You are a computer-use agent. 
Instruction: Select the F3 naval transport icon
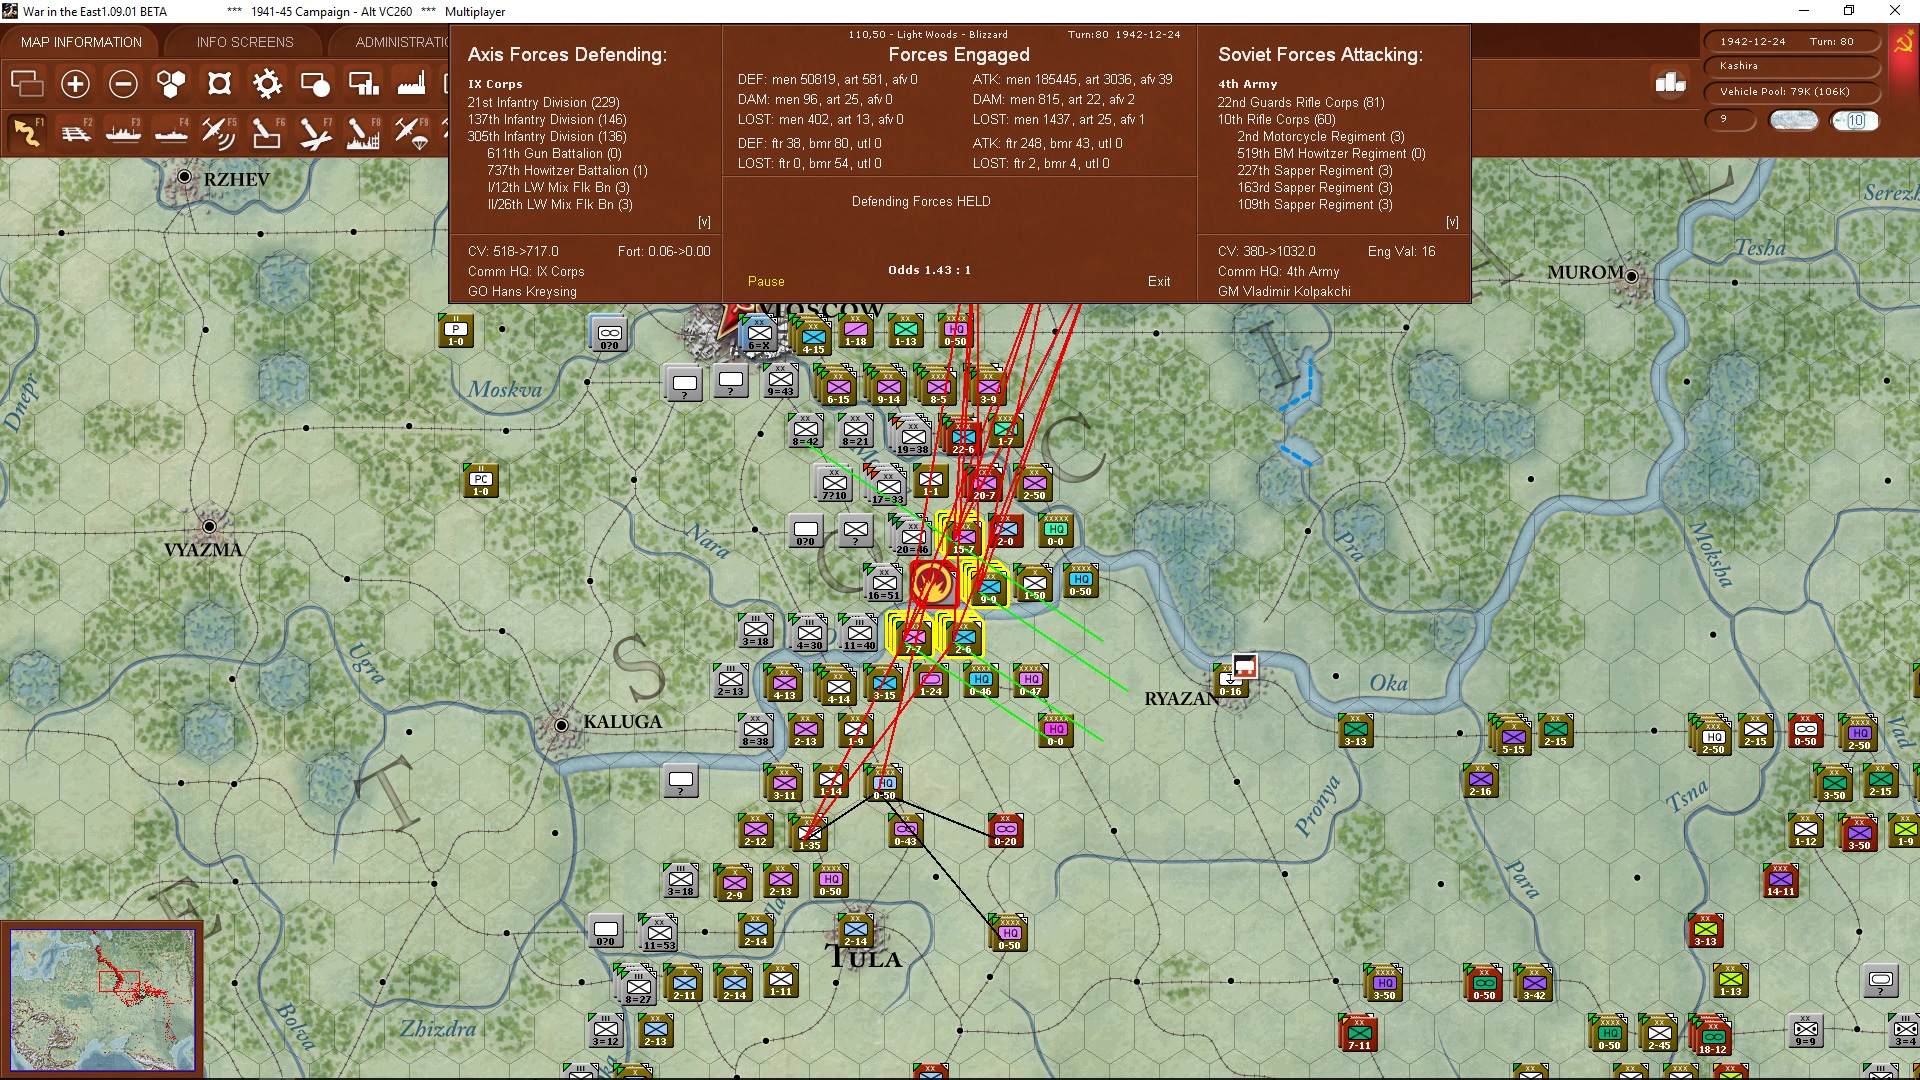click(123, 132)
